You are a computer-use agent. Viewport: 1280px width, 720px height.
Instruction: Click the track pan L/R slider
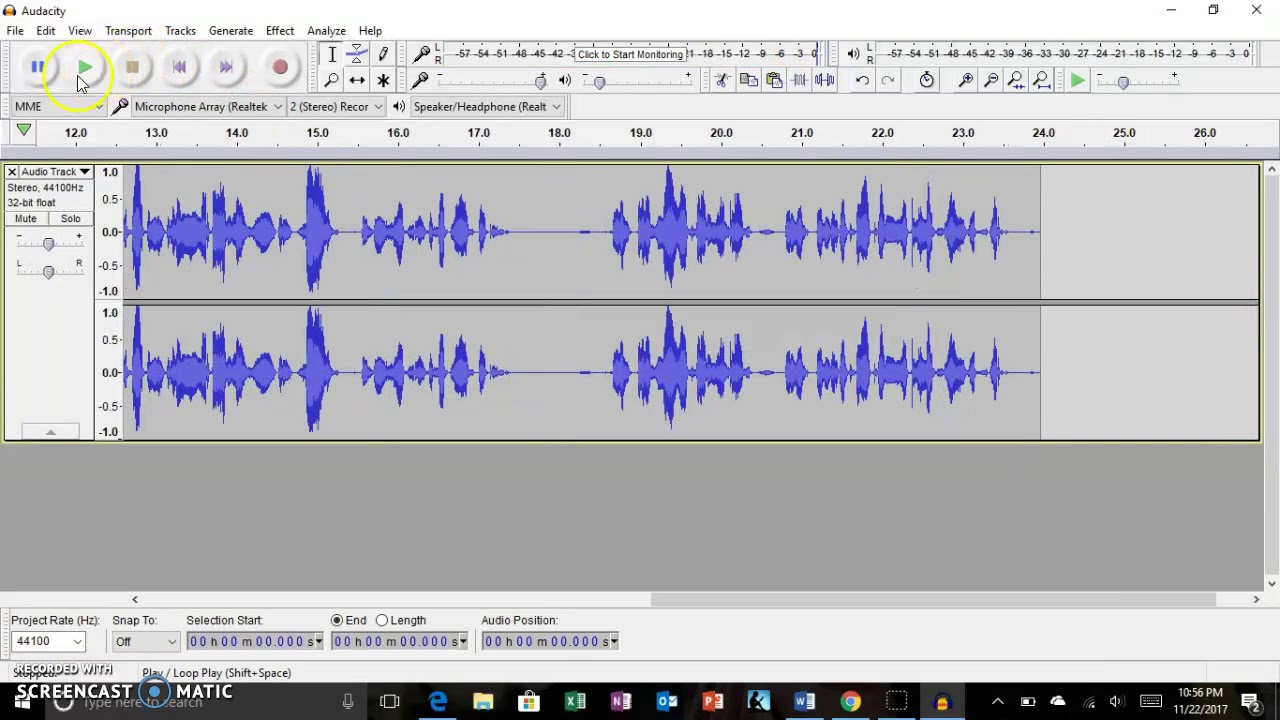click(x=48, y=272)
